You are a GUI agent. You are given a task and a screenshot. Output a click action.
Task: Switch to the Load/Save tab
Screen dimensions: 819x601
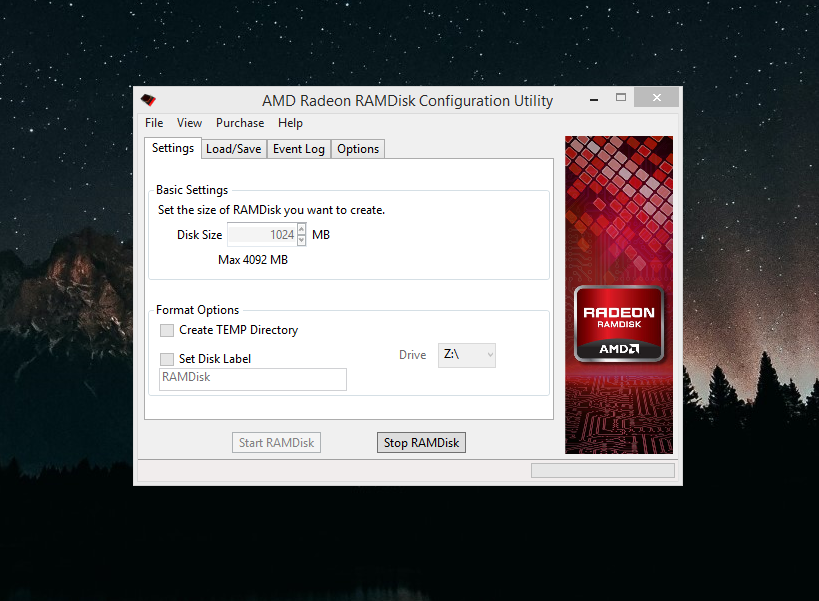(233, 149)
